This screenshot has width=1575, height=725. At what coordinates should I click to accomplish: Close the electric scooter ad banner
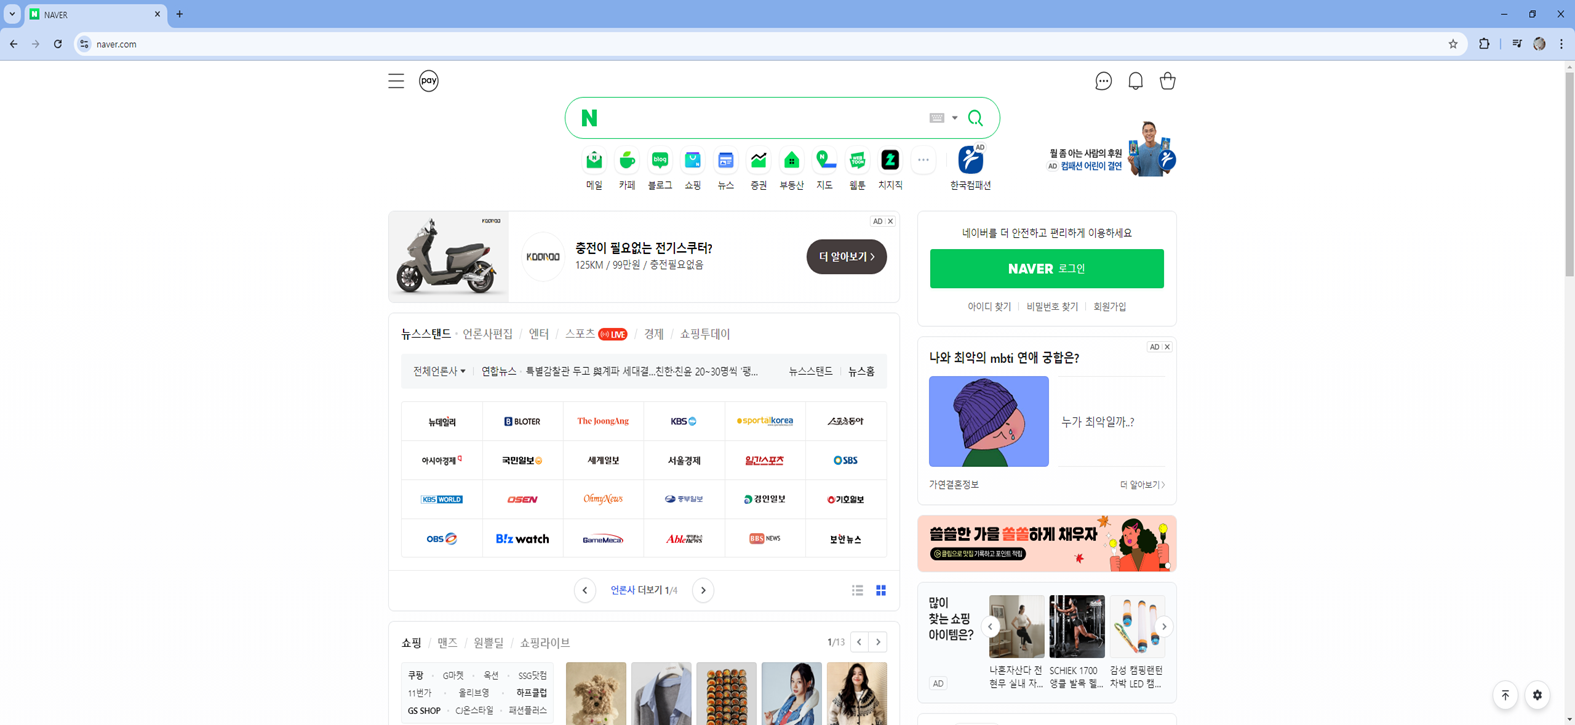point(890,222)
